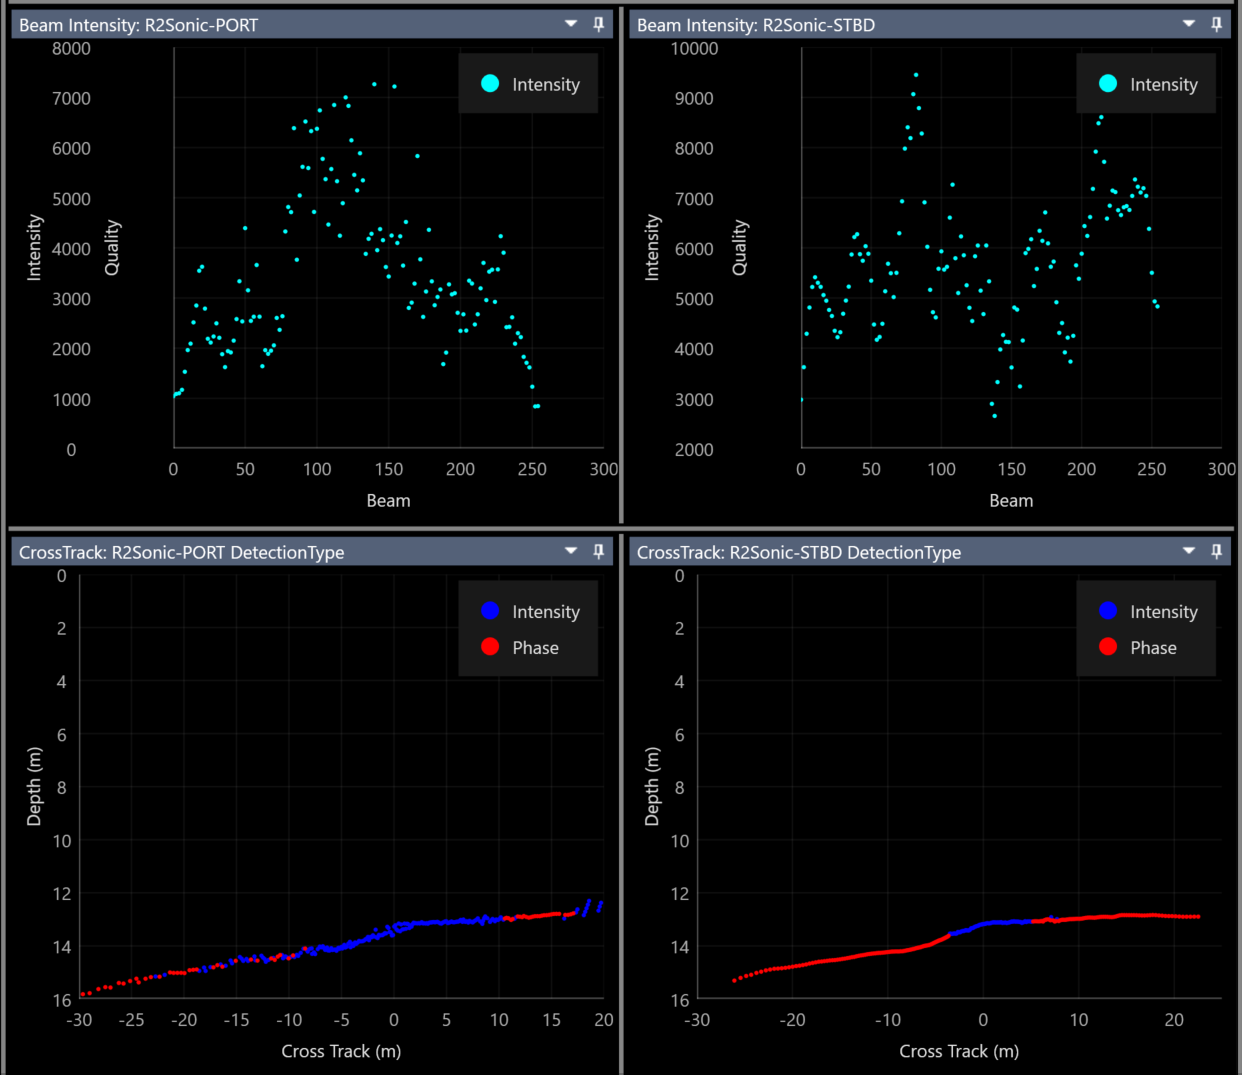Click Cross Track (m) axis title in PORT chart
This screenshot has width=1242, height=1075.
pyautogui.click(x=341, y=1051)
